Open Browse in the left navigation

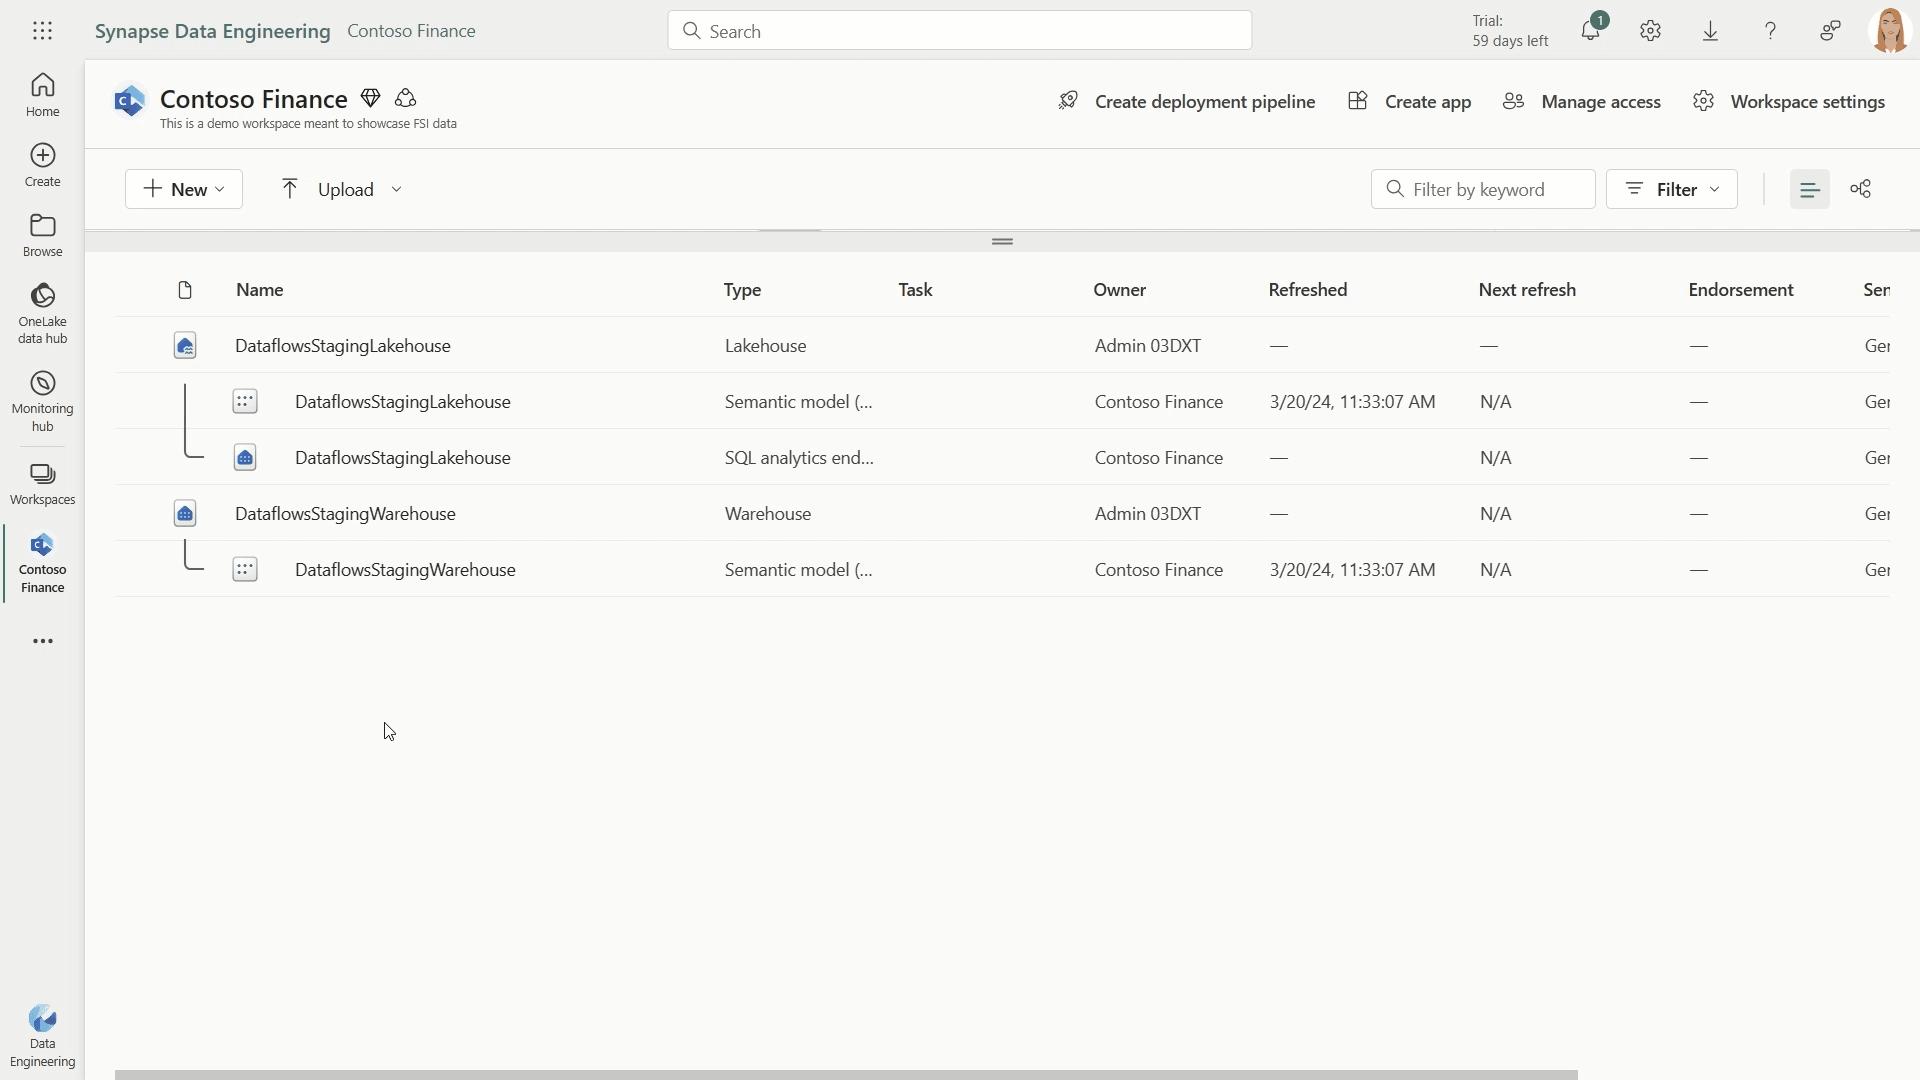(42, 235)
